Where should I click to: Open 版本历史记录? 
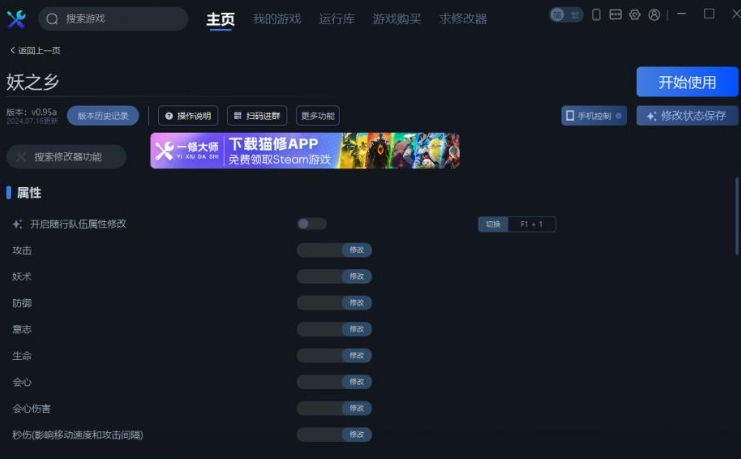[x=103, y=116]
